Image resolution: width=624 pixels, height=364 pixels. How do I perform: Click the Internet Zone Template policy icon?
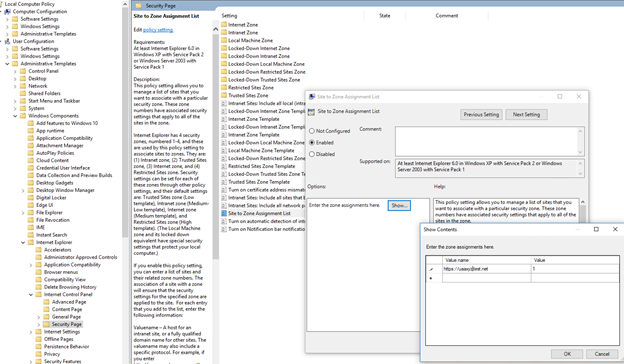coord(224,119)
